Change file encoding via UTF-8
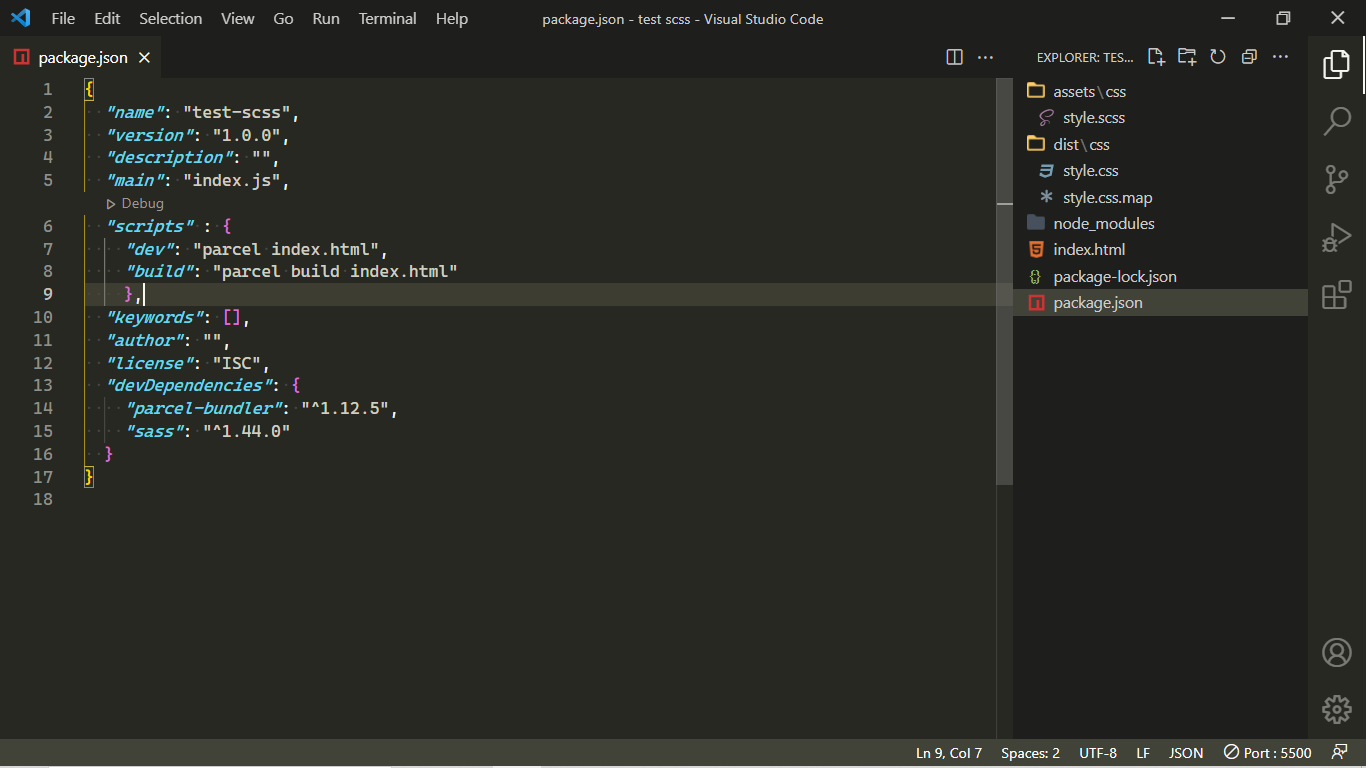1368x768 pixels. click(x=1098, y=753)
